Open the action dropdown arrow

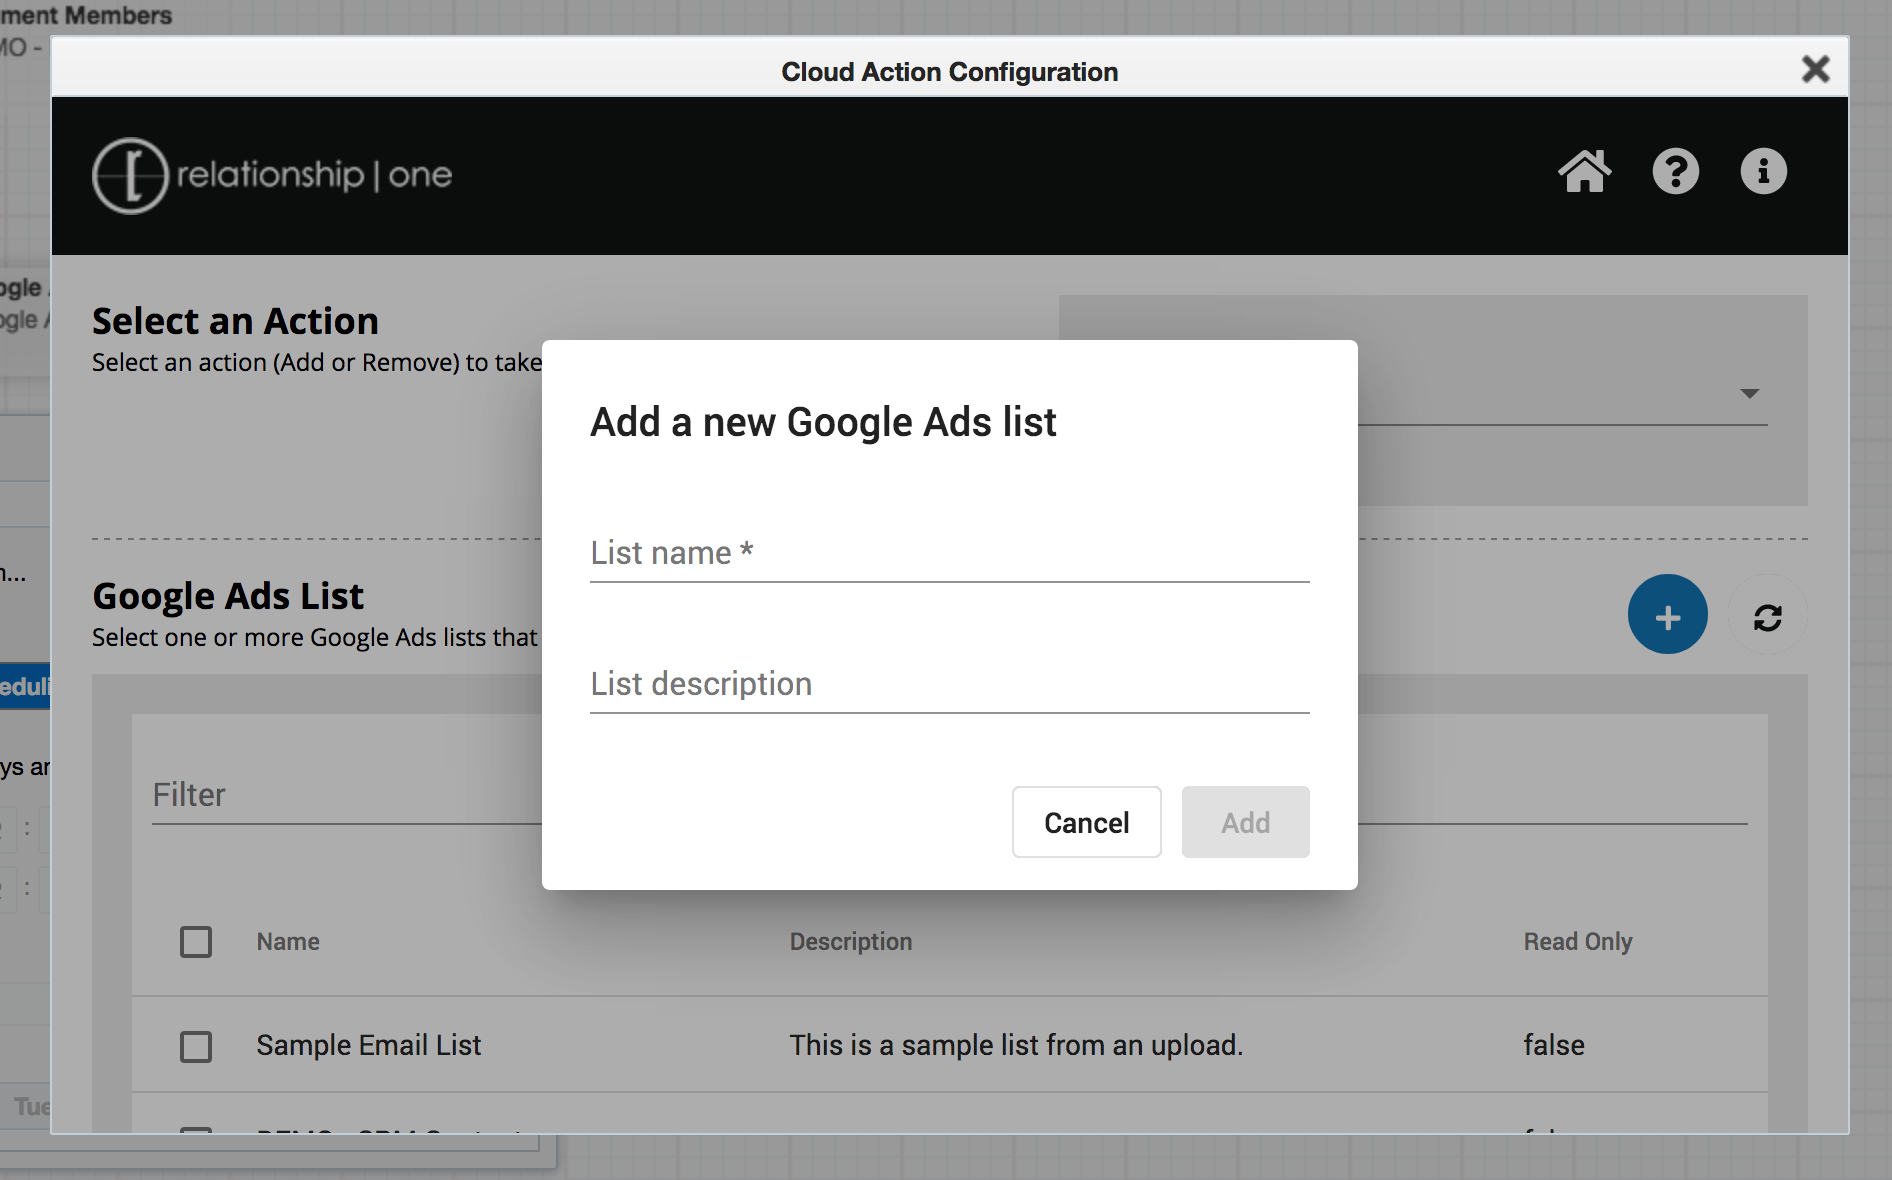click(1749, 394)
